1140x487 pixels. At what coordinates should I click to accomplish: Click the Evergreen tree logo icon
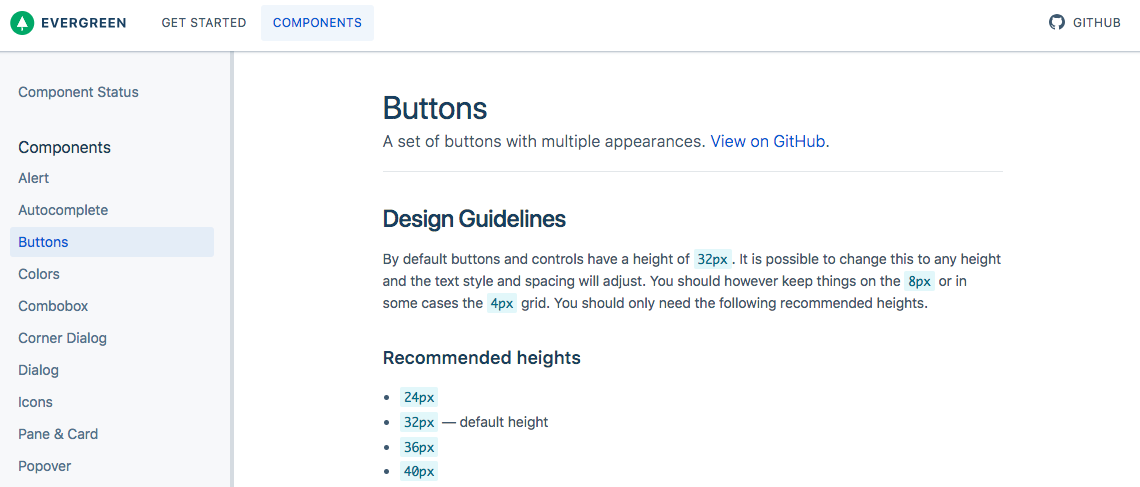click(23, 23)
